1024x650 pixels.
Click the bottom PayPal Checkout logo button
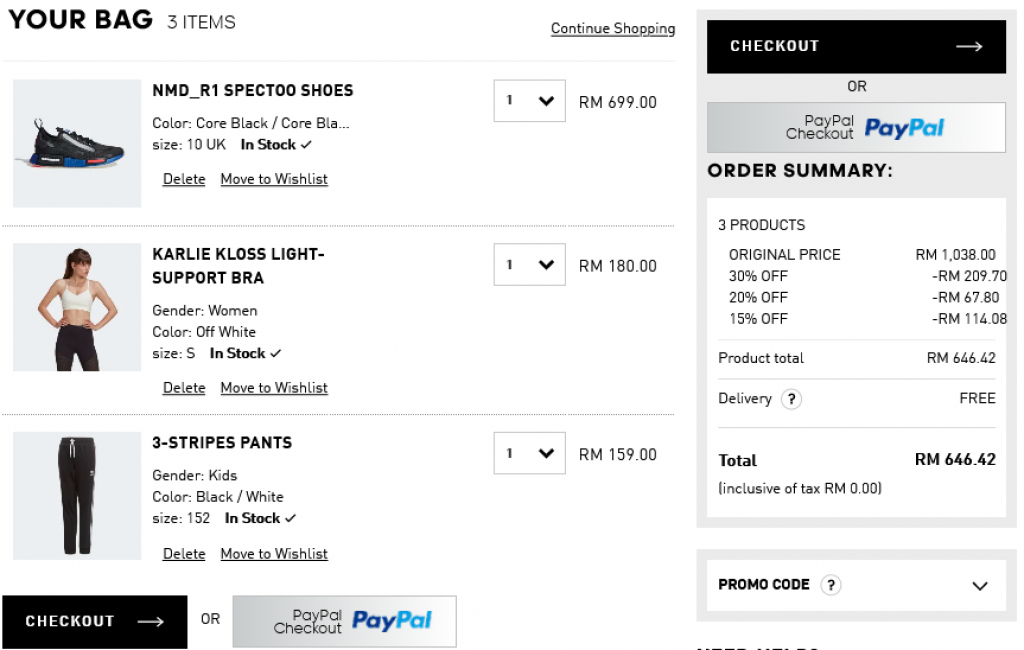click(x=344, y=621)
